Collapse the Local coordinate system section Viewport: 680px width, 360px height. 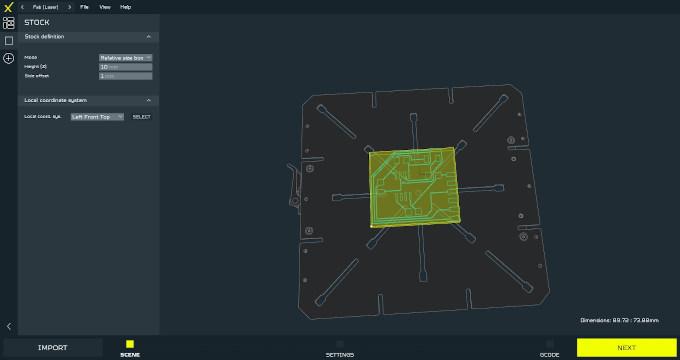[x=149, y=101]
